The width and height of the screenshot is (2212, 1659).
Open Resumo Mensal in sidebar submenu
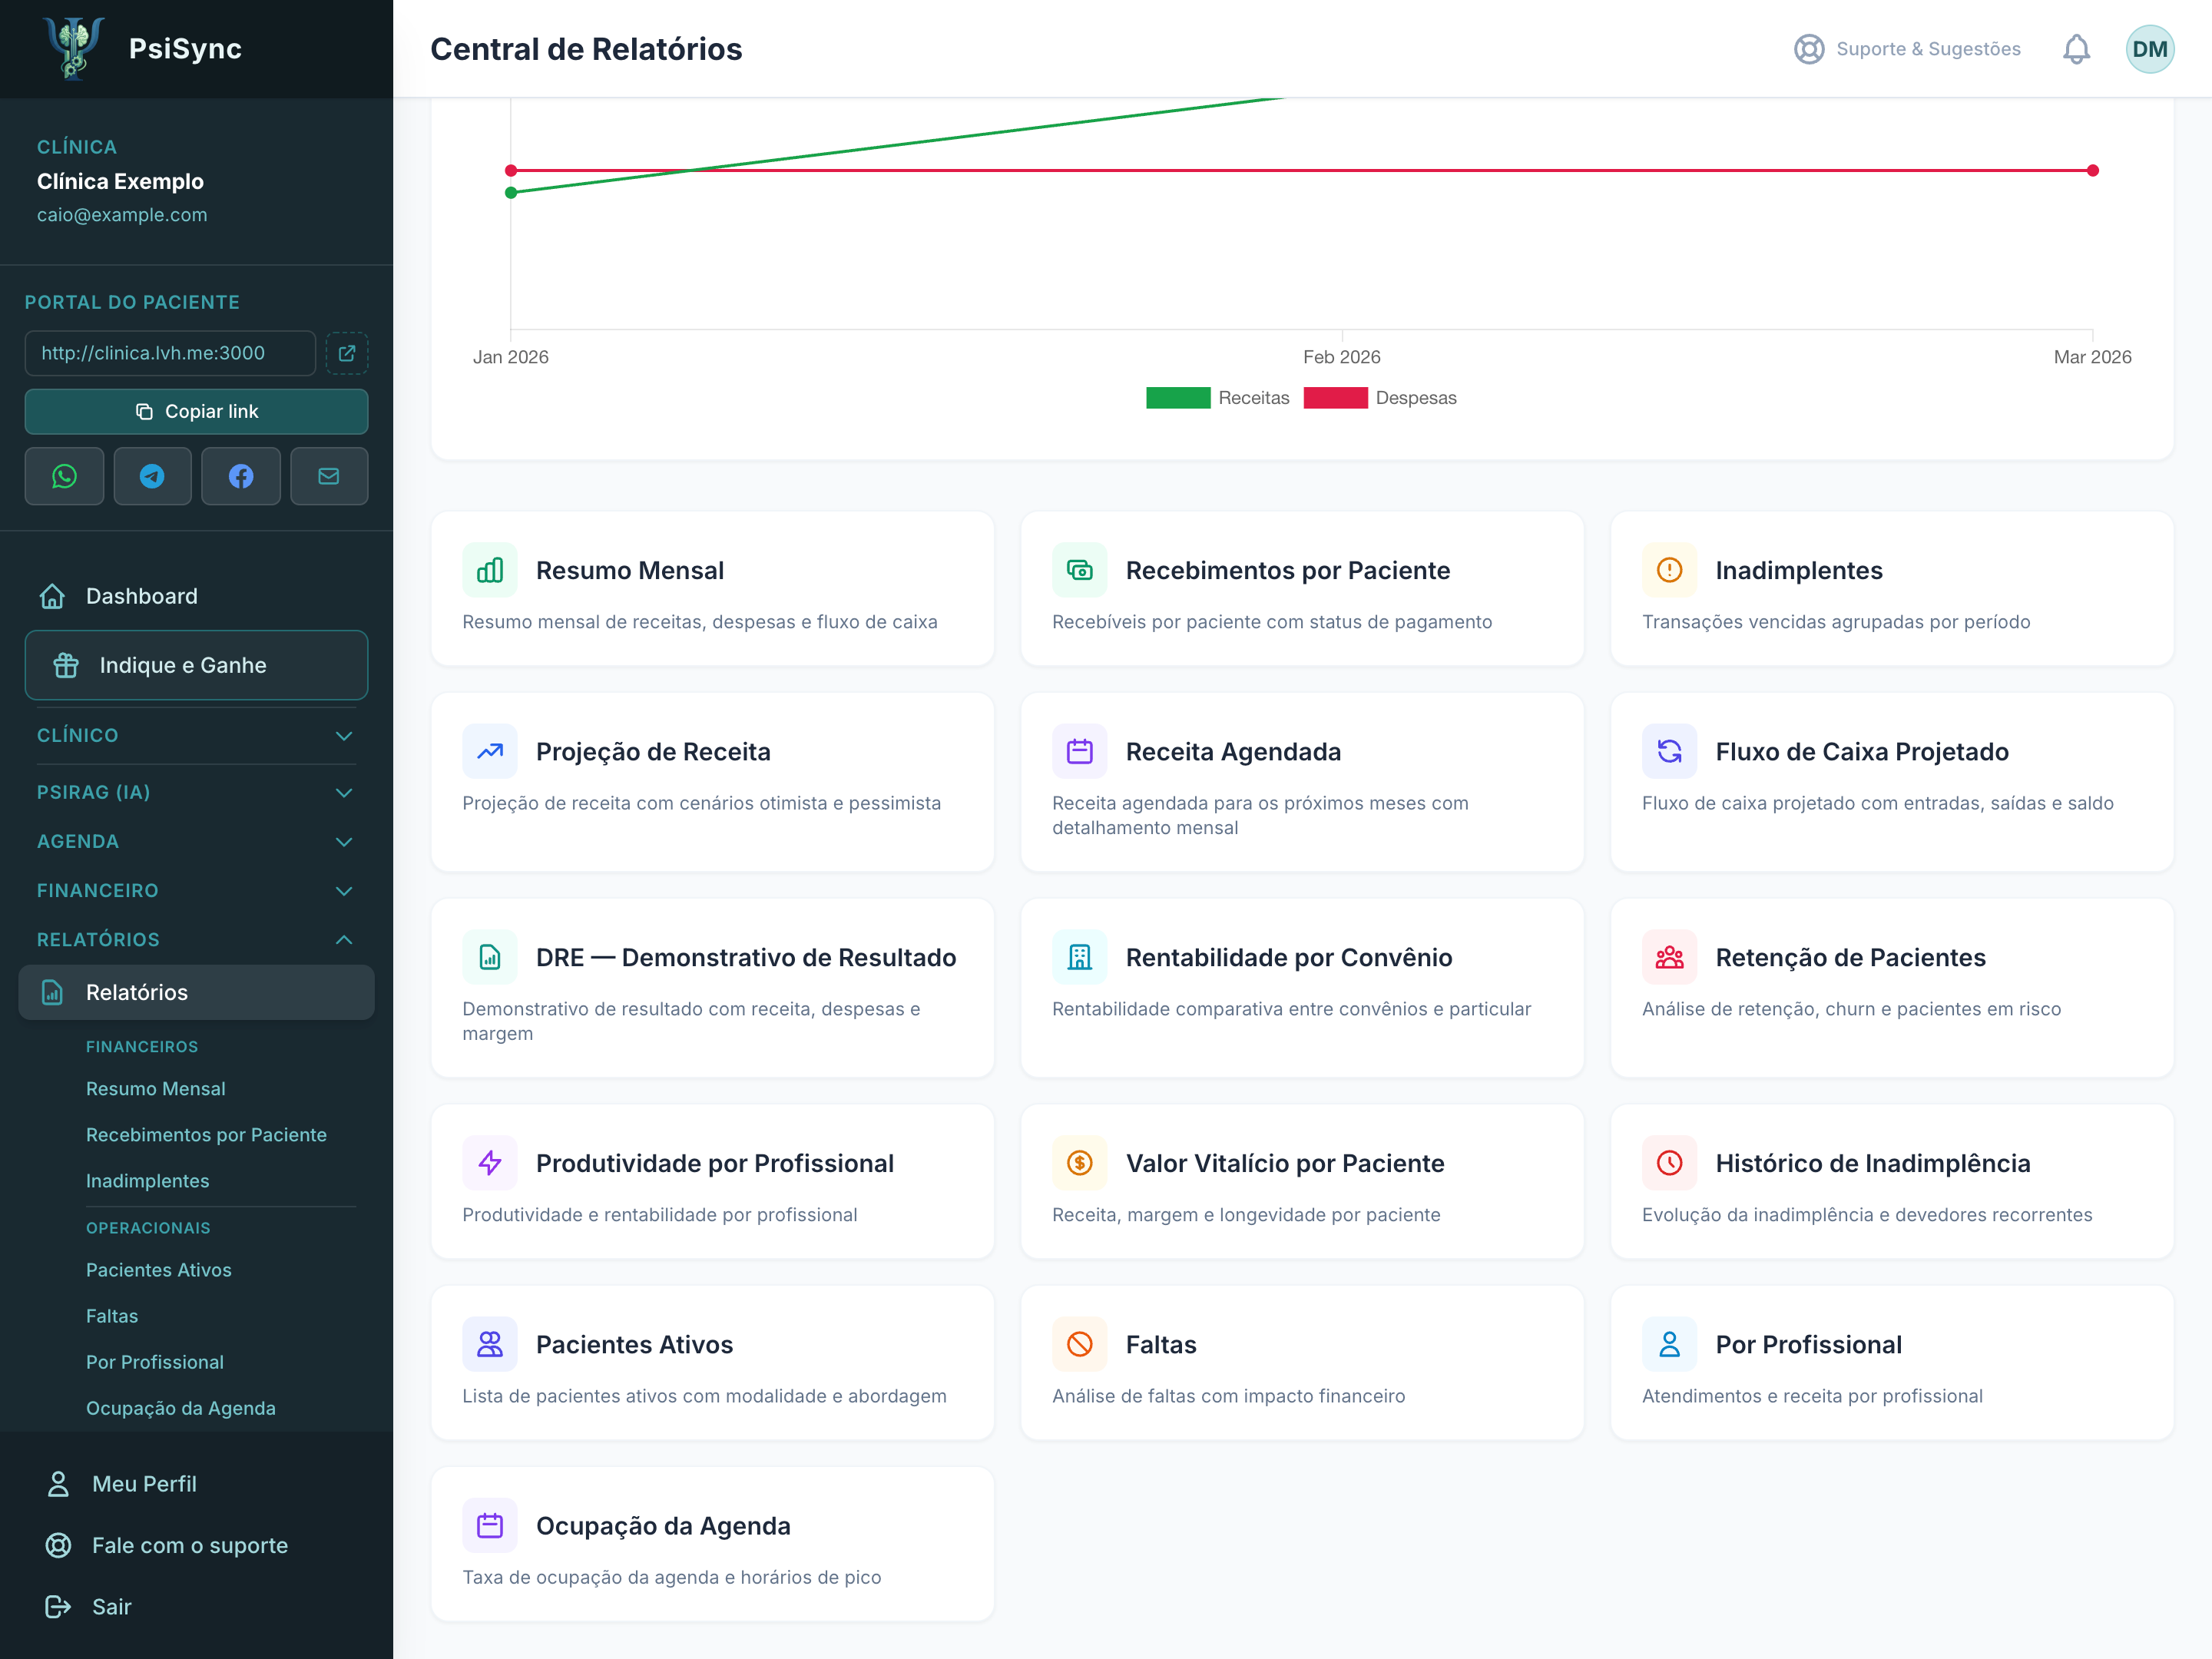(x=155, y=1088)
